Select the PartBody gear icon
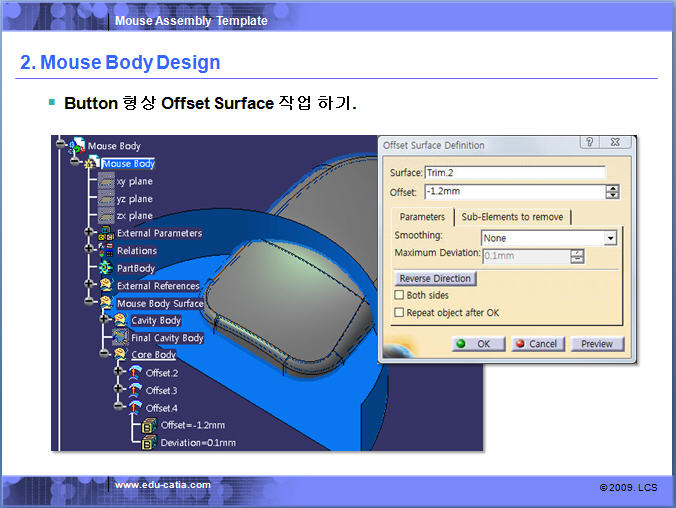This screenshot has width=676, height=508. coord(106,268)
